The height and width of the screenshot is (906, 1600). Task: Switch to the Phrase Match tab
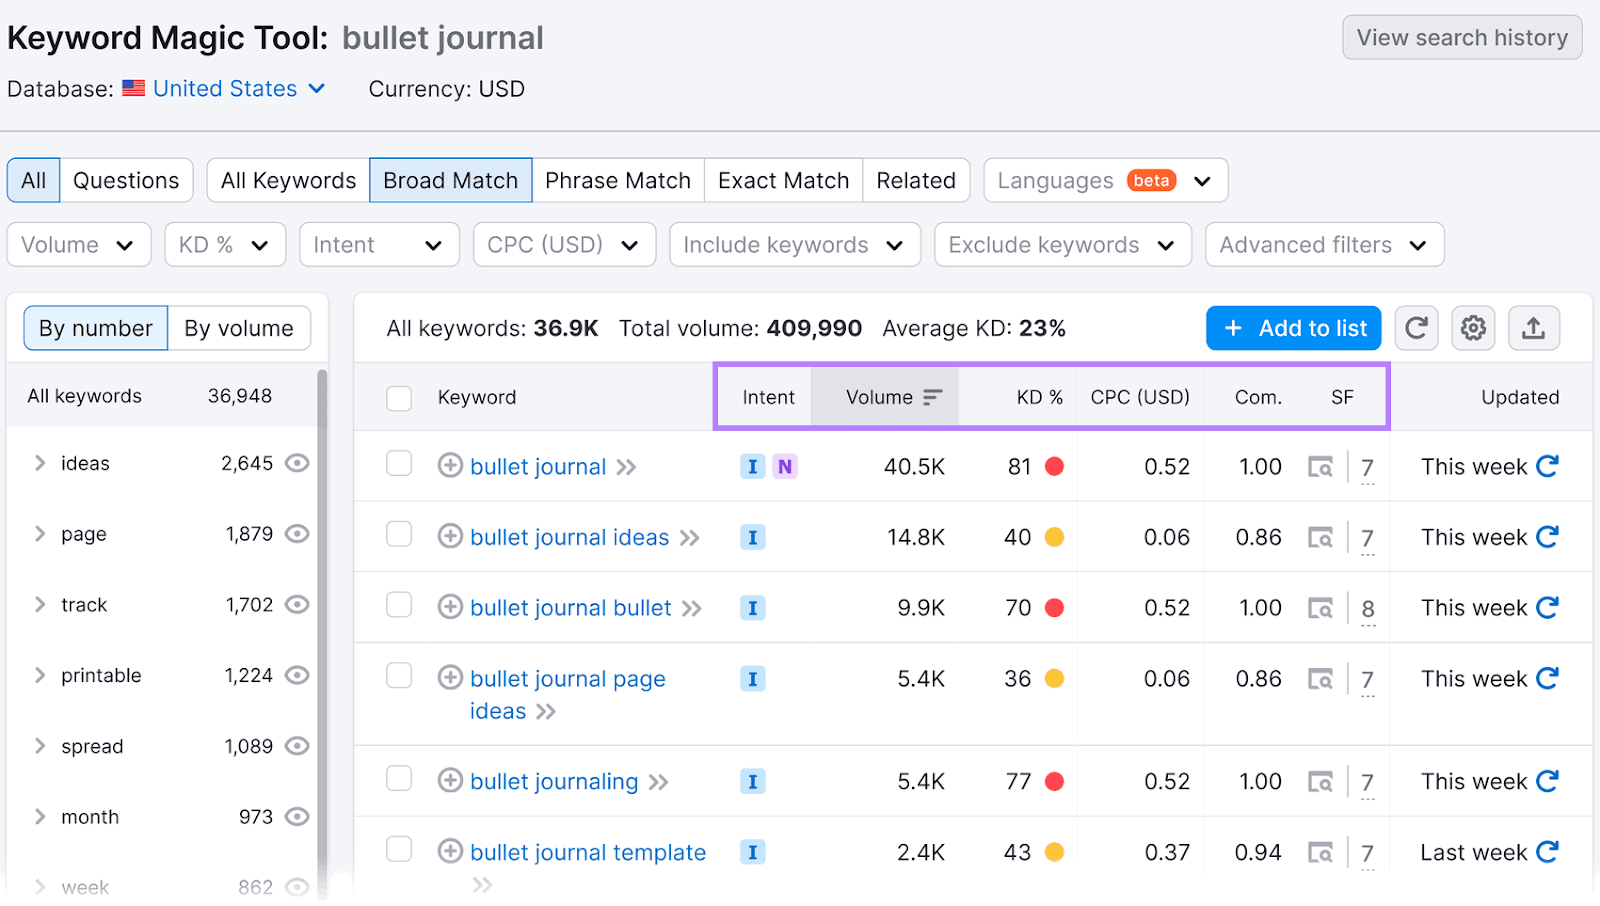click(618, 180)
